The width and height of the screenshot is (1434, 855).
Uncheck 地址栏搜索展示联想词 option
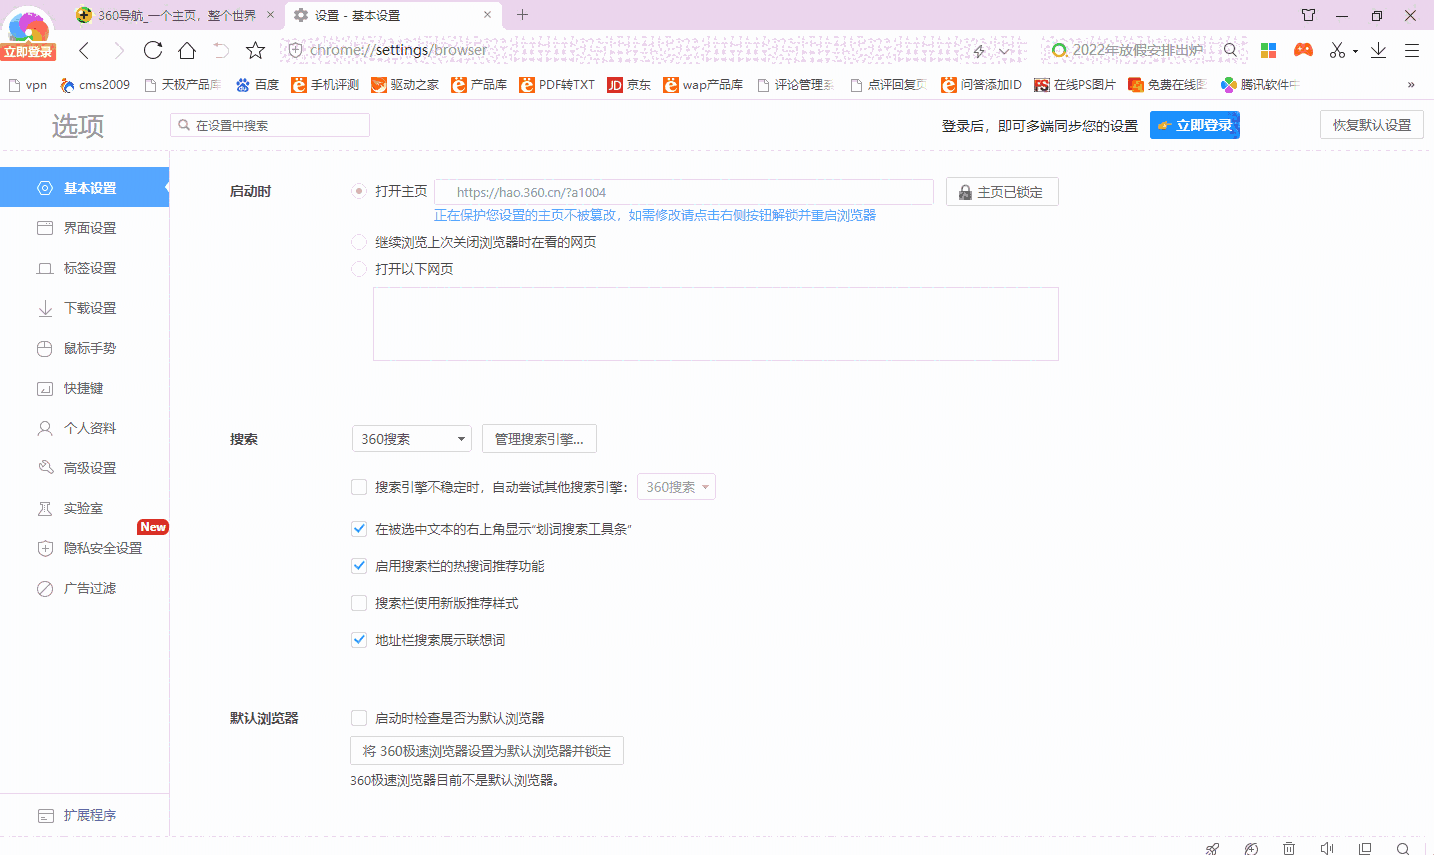[359, 640]
